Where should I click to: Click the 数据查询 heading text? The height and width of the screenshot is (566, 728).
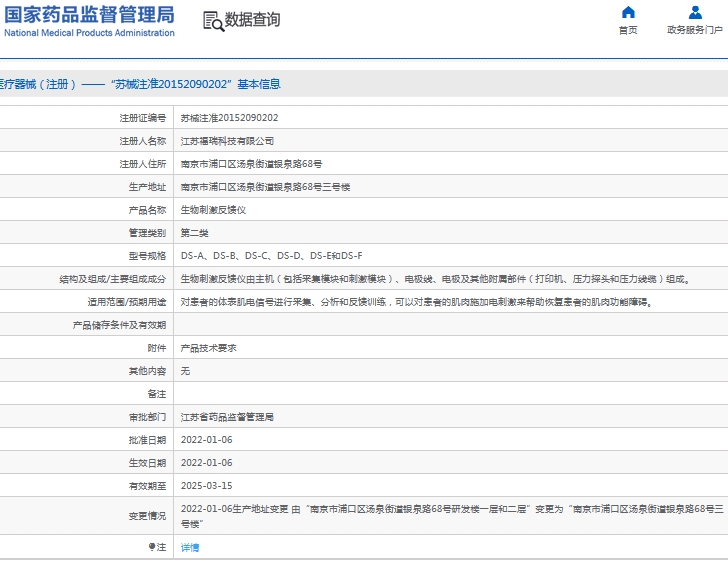[x=253, y=20]
